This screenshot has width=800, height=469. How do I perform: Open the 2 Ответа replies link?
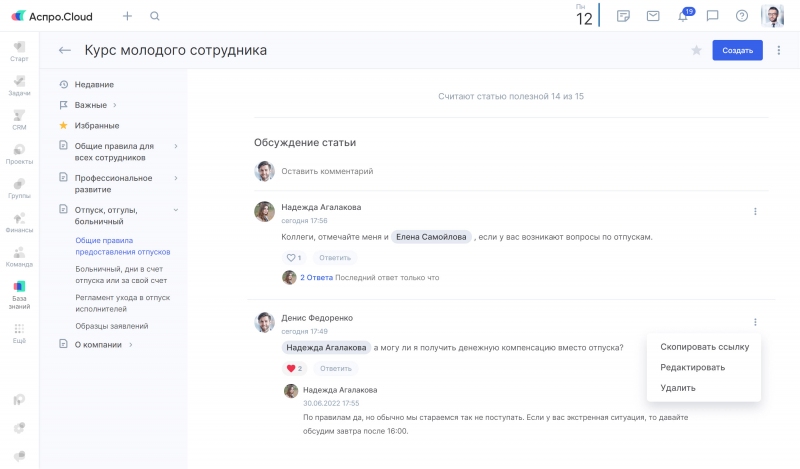(316, 278)
